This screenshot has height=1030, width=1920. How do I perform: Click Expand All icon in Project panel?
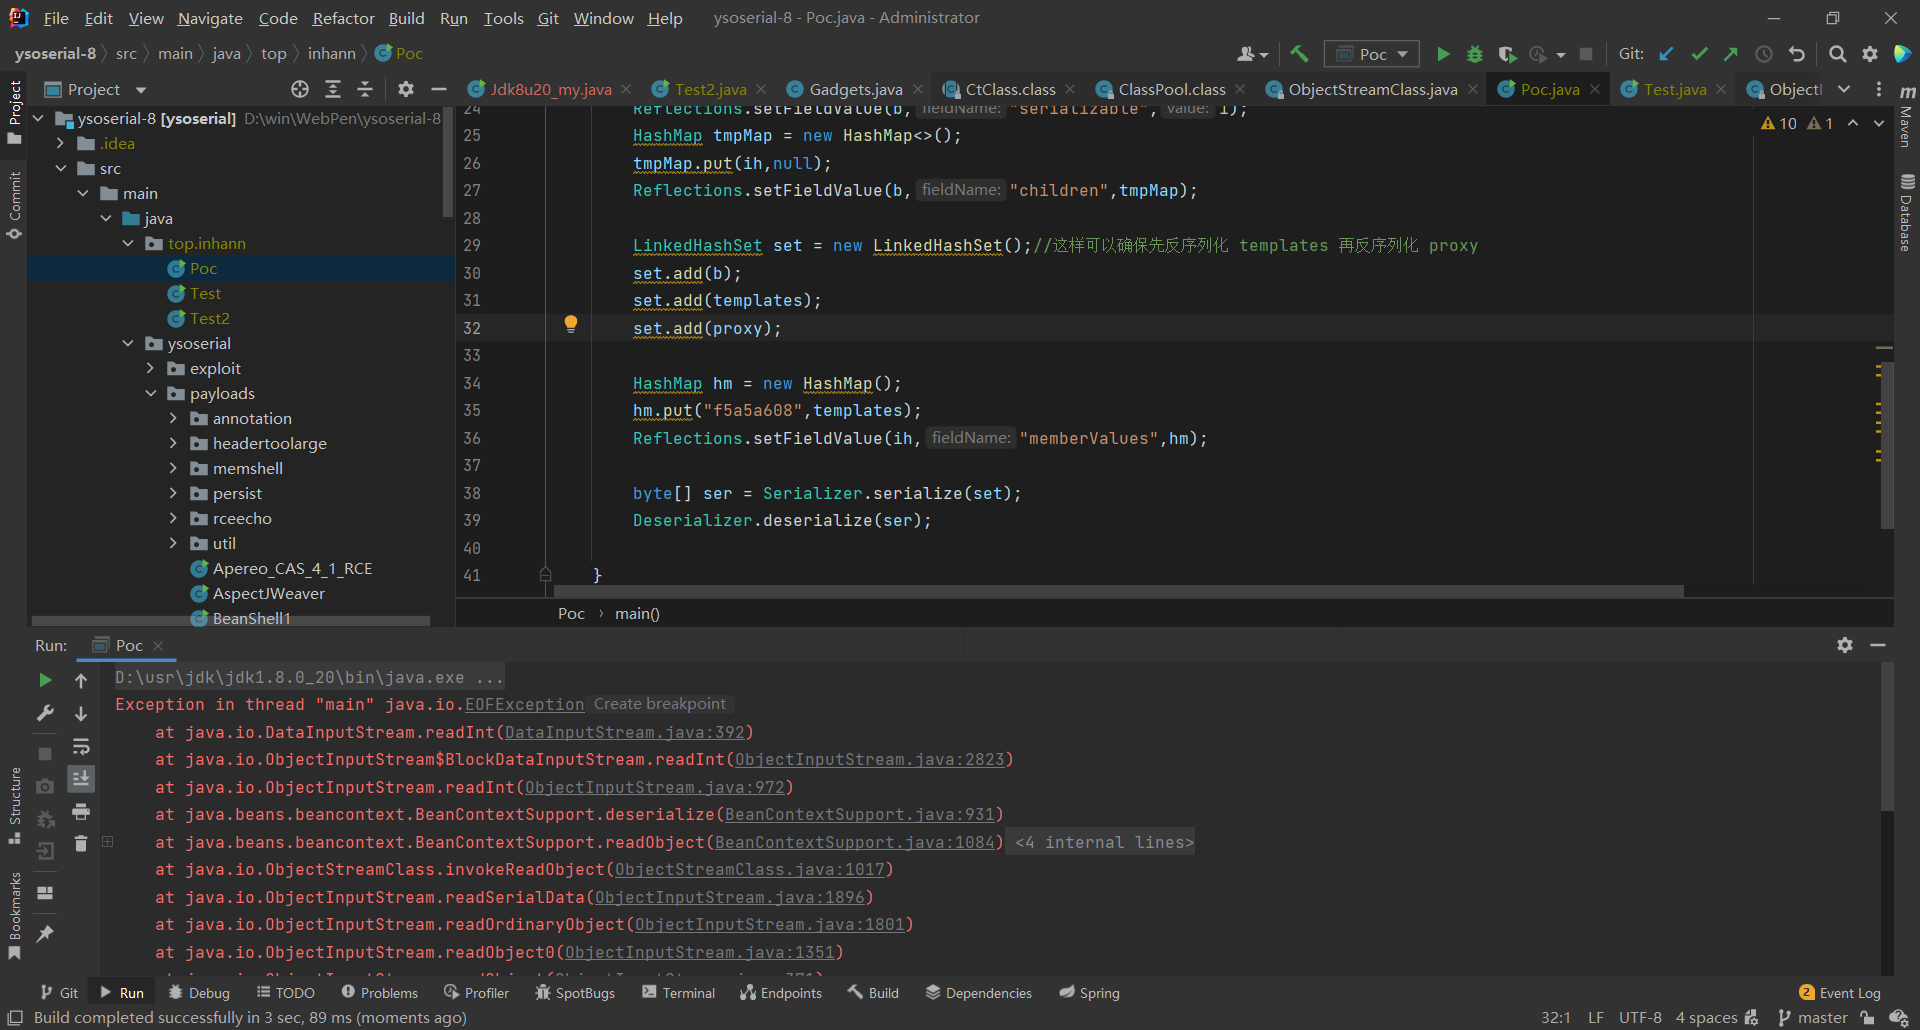pyautogui.click(x=333, y=89)
